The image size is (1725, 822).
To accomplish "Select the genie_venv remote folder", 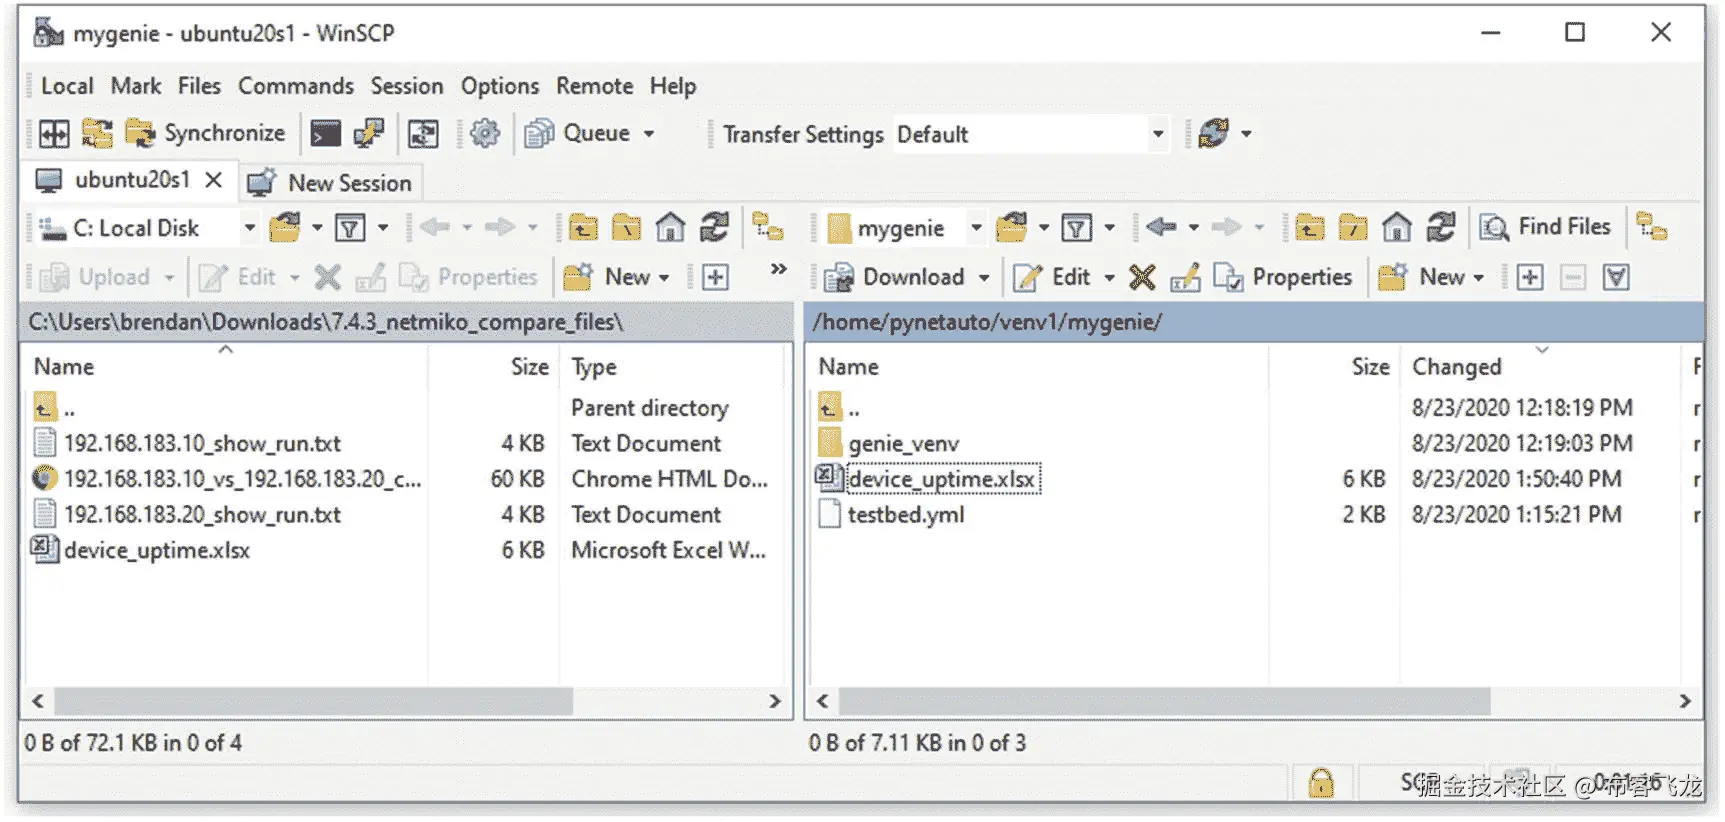I will pyautogui.click(x=904, y=444).
